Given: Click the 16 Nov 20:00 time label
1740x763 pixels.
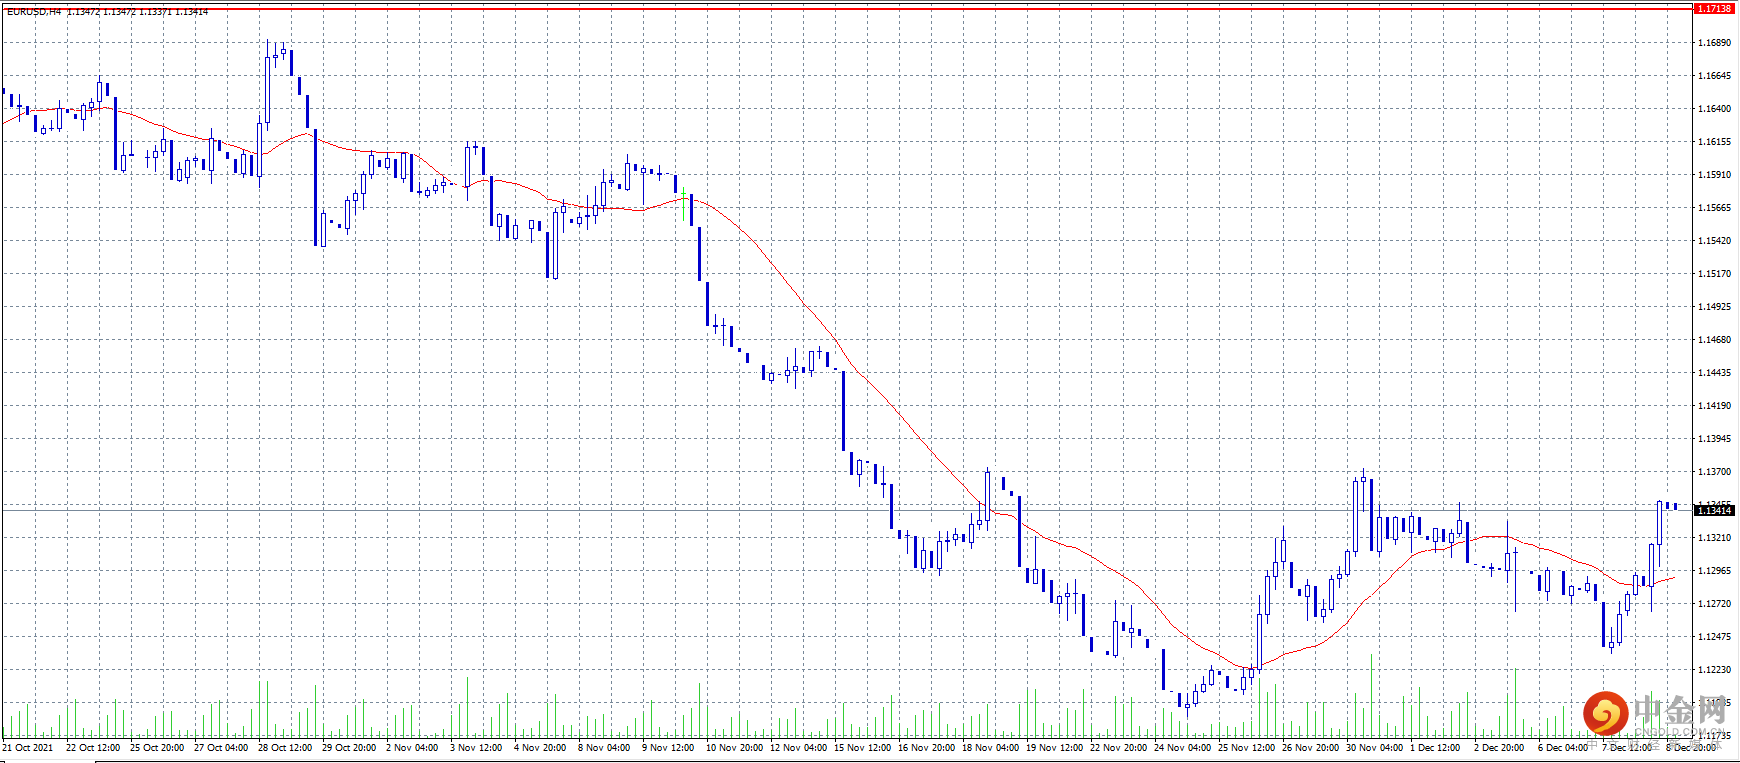Looking at the screenshot, I should 926,748.
